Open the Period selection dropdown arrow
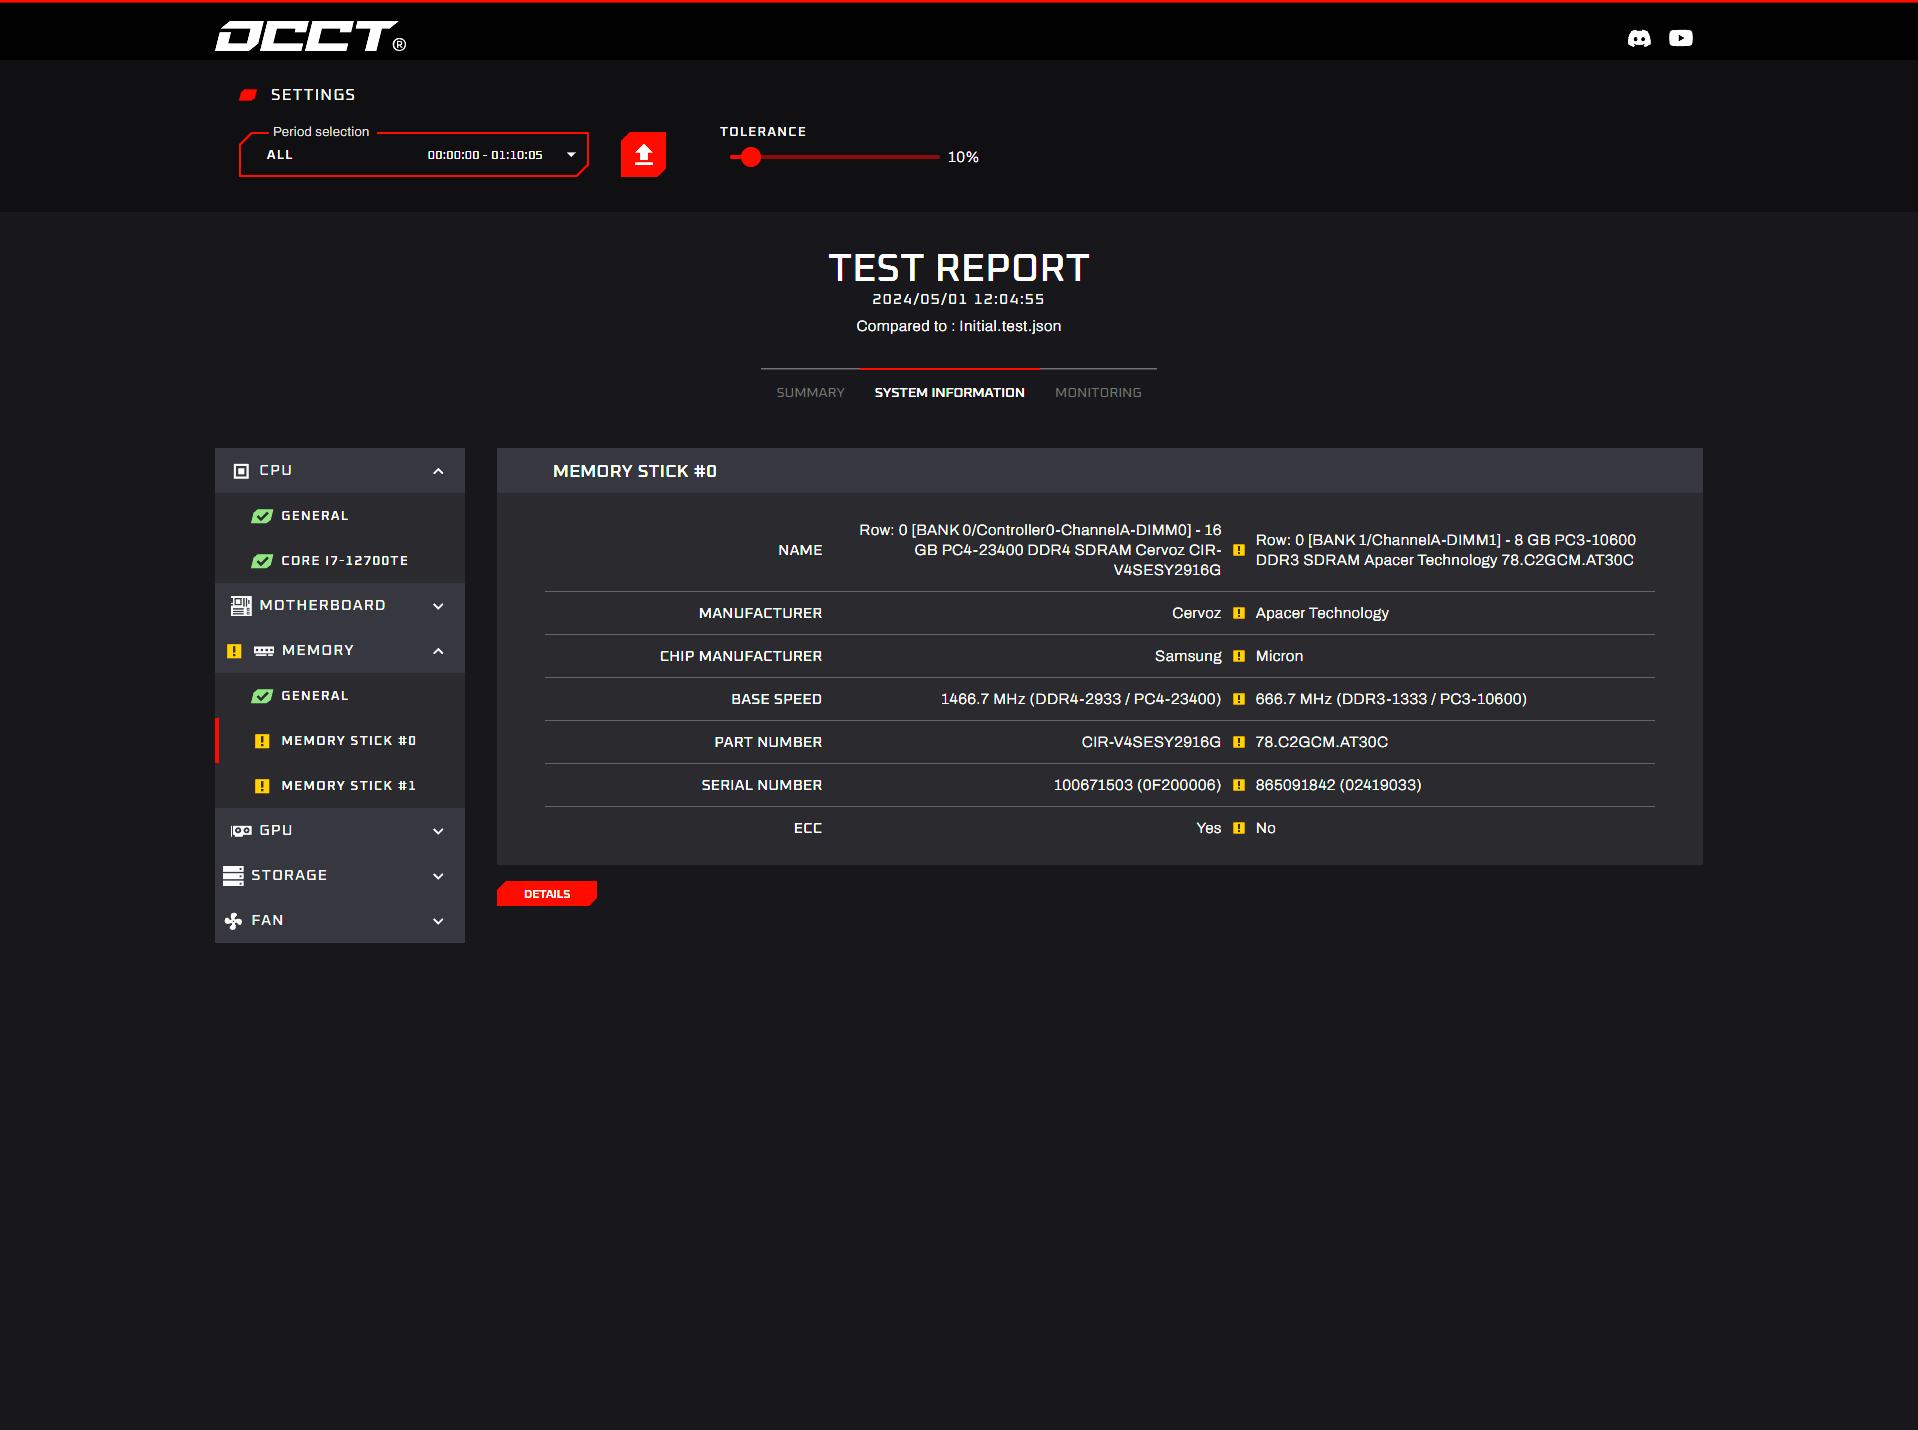Screen dimensions: 1918x1430 571,155
